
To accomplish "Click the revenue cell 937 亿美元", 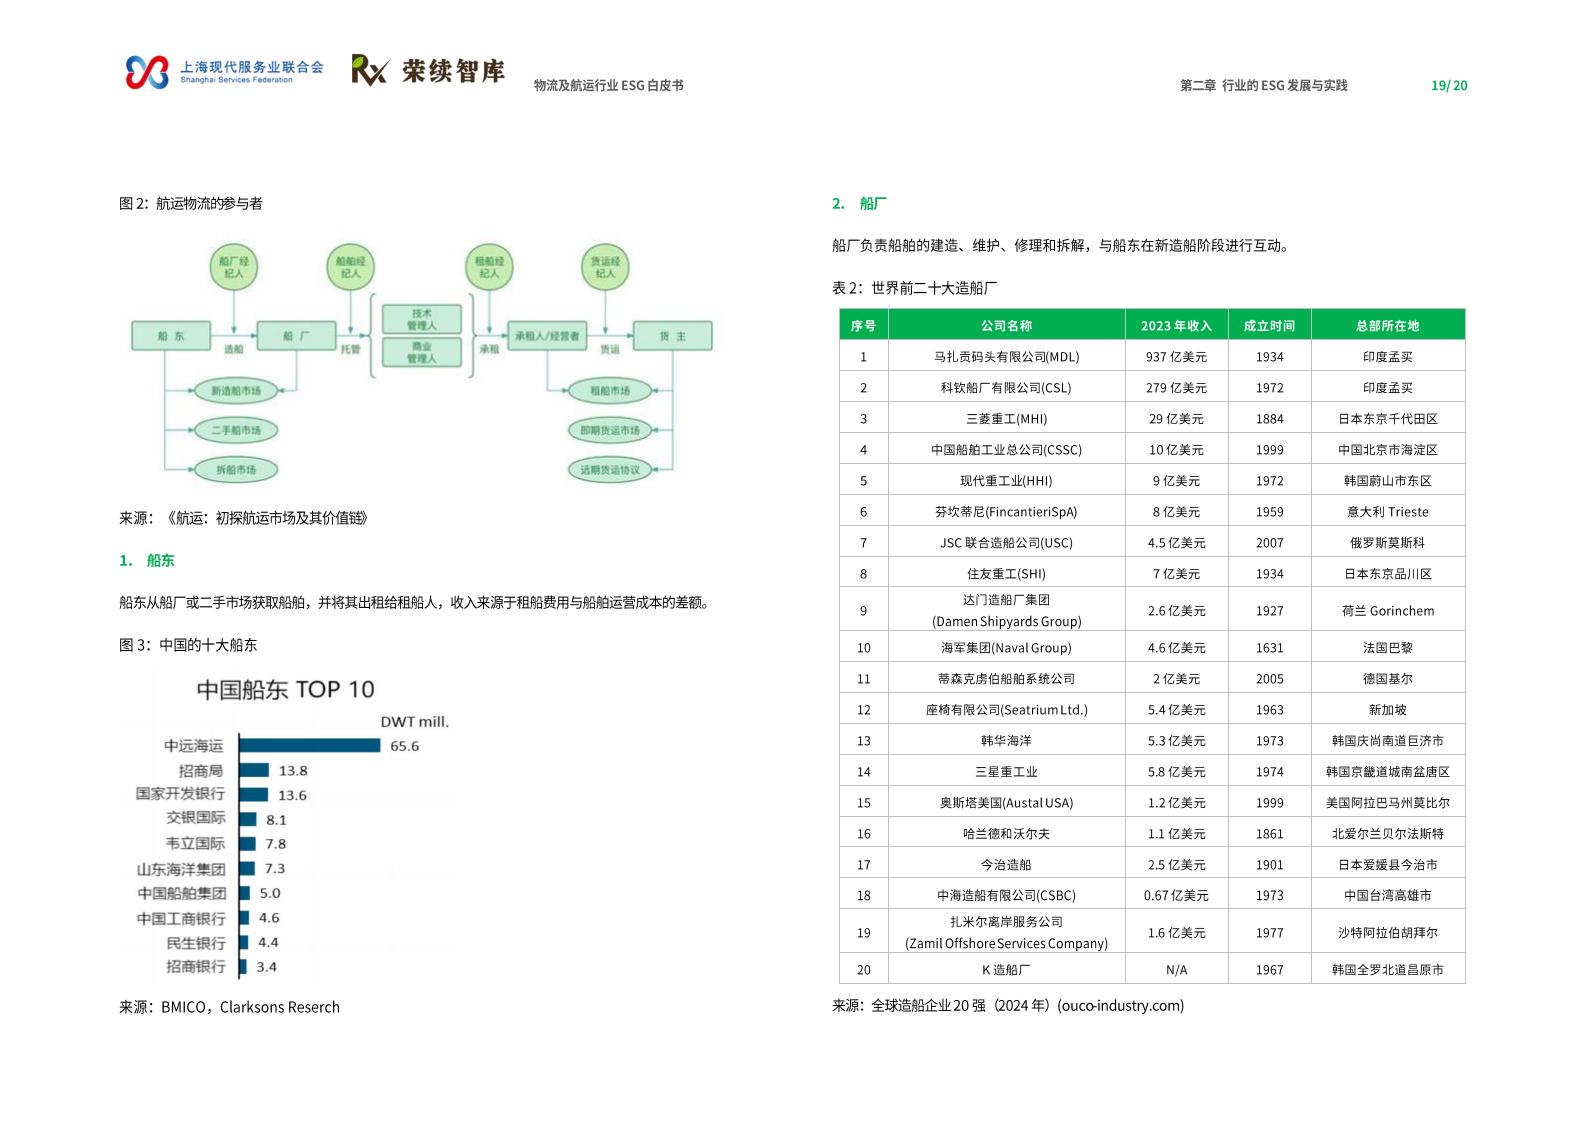I will click(1176, 357).
